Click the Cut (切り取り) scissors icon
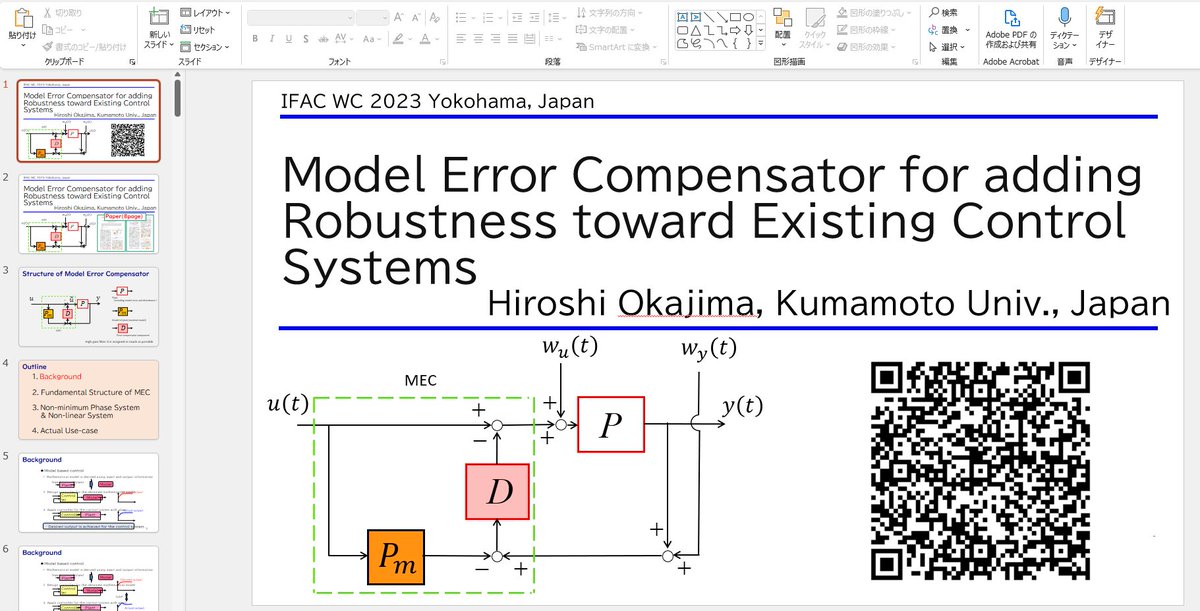 48,13
